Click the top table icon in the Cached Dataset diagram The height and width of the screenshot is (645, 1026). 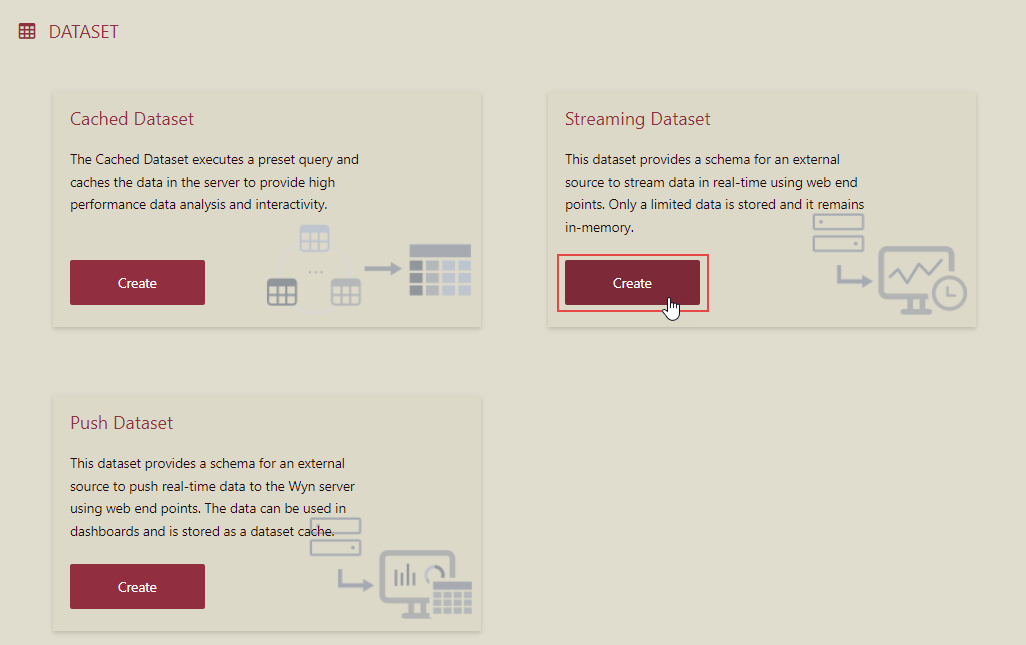pyautogui.click(x=314, y=238)
